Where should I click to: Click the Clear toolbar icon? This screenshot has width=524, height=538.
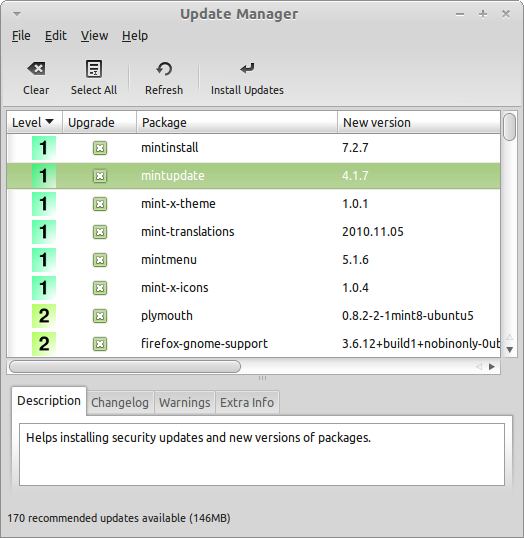(x=36, y=69)
